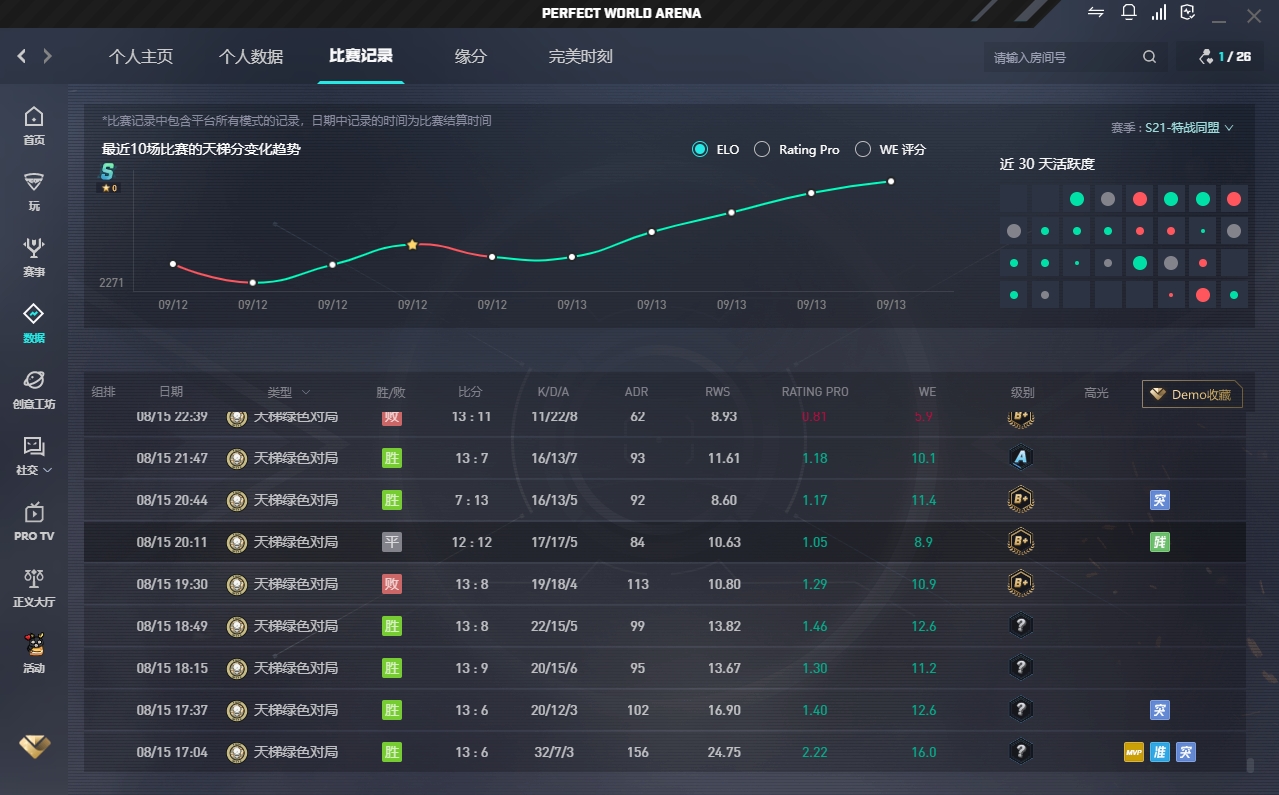Click the diamond VIP icon at sidebar bottom
Viewport: 1279px width, 795px height.
pyautogui.click(x=34, y=746)
